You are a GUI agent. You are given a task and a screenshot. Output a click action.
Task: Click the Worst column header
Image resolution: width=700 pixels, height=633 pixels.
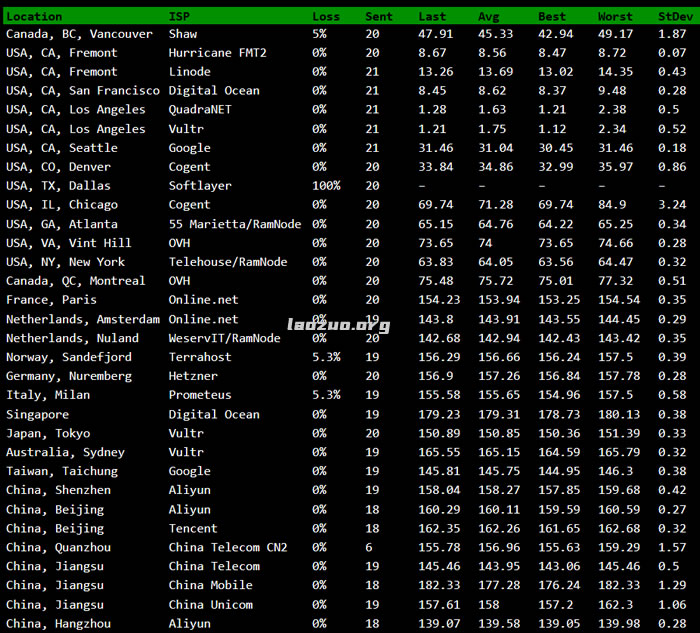pyautogui.click(x=615, y=16)
